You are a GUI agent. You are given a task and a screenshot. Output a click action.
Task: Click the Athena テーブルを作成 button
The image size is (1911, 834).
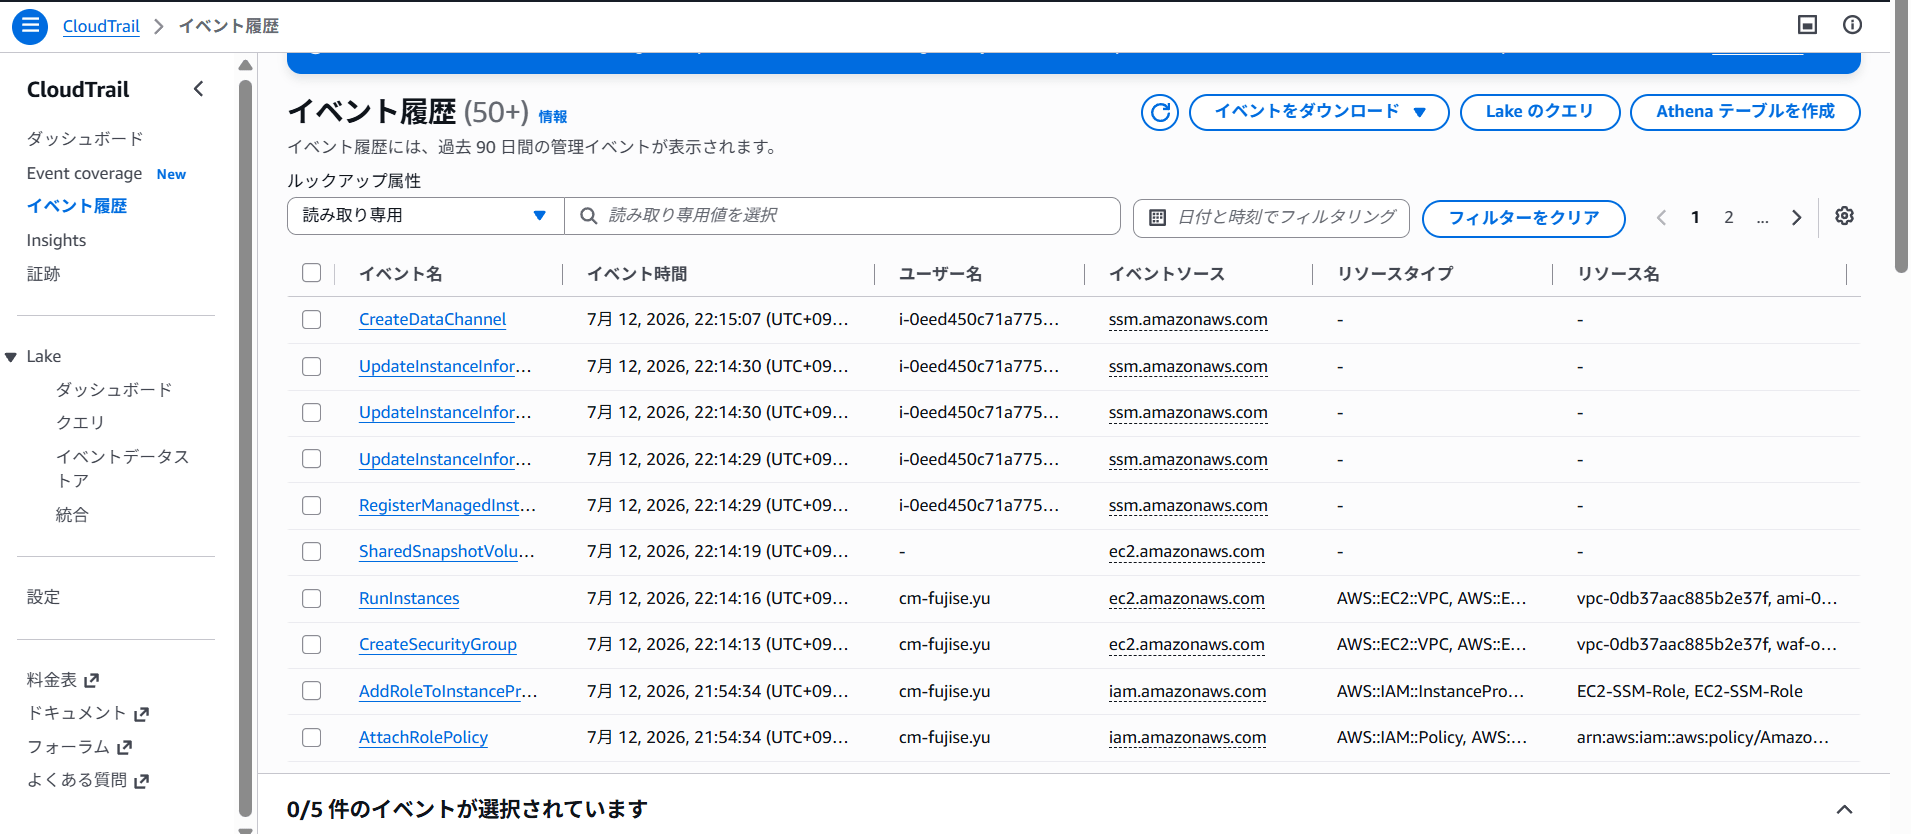pos(1745,112)
